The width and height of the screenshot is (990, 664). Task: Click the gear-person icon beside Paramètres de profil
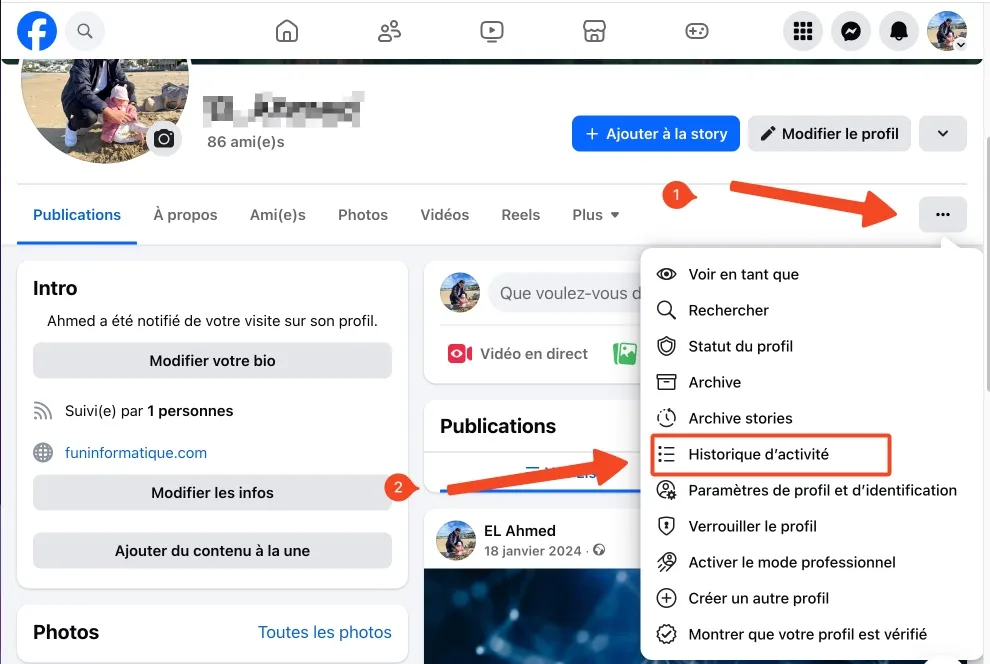tap(666, 490)
